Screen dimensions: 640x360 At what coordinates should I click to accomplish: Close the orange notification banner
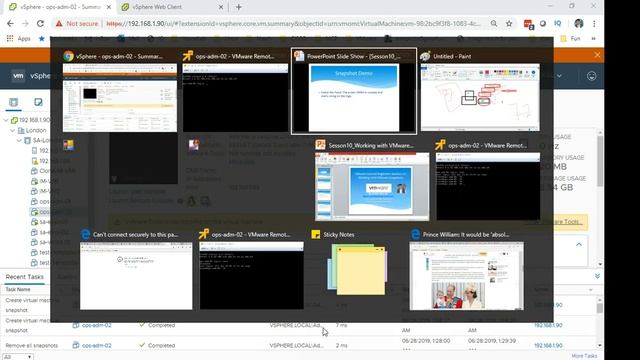pyautogui.click(x=597, y=55)
